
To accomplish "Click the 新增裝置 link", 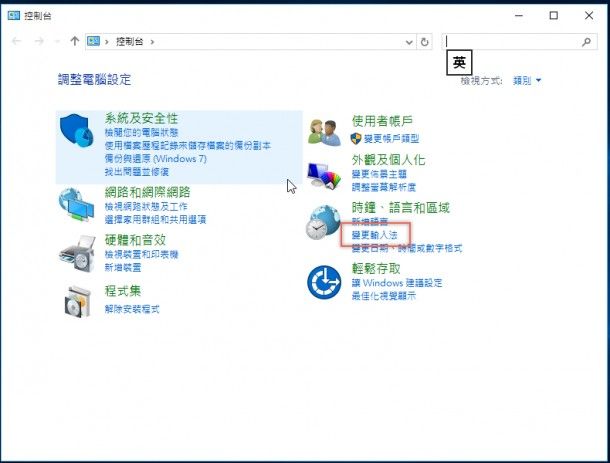I will 123,267.
